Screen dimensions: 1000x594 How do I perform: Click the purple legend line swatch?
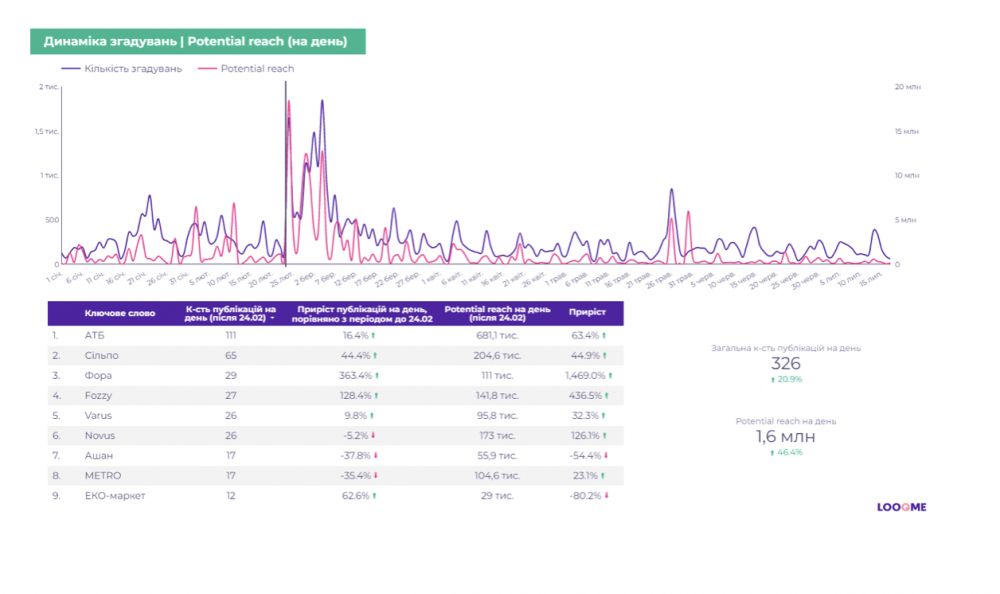(x=71, y=69)
